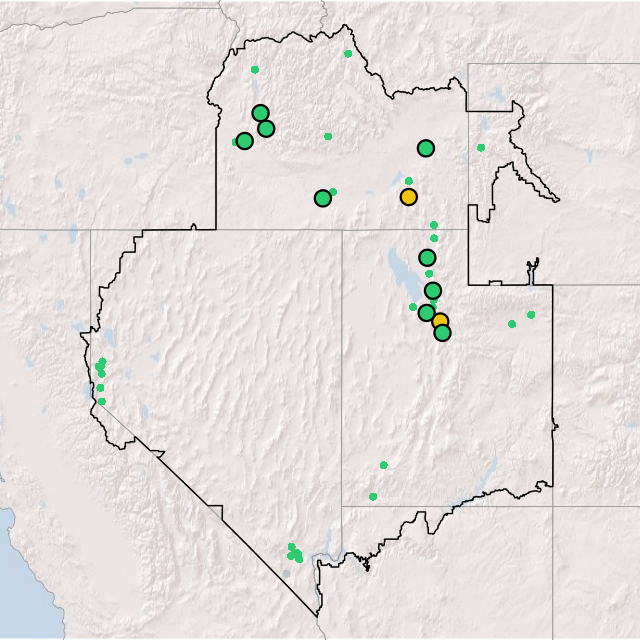This screenshot has width=640, height=640.
Task: Click isolated large green circle northeast of upper yellow marker
Action: [x=426, y=148]
